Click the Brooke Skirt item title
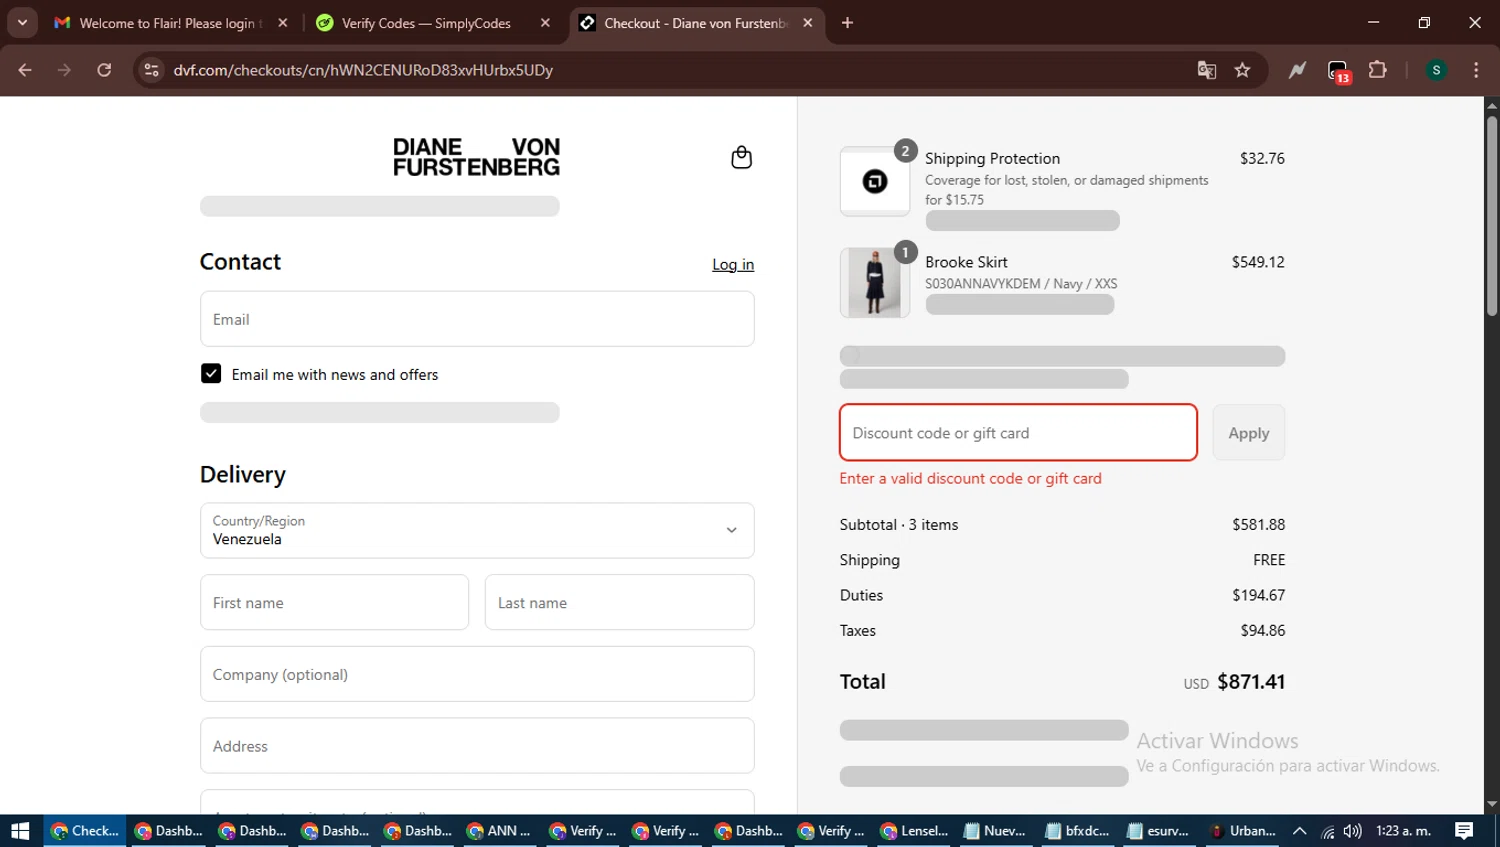1500x847 pixels. (x=966, y=262)
